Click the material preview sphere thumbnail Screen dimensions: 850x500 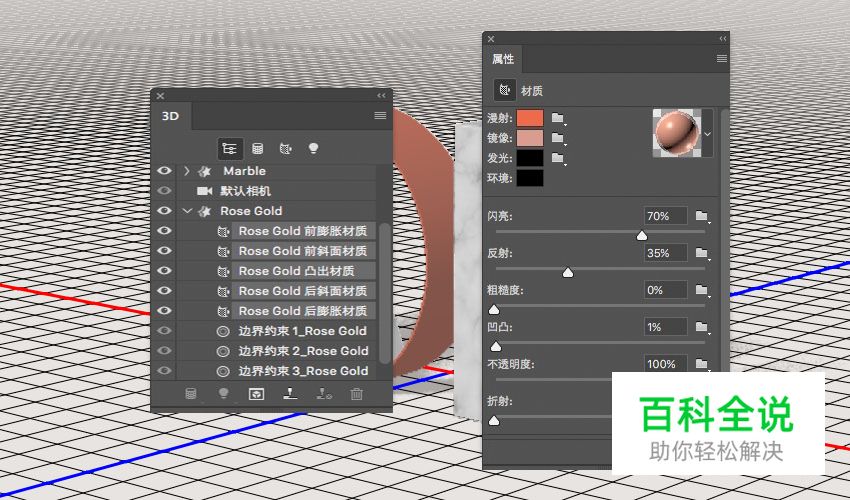click(x=677, y=133)
